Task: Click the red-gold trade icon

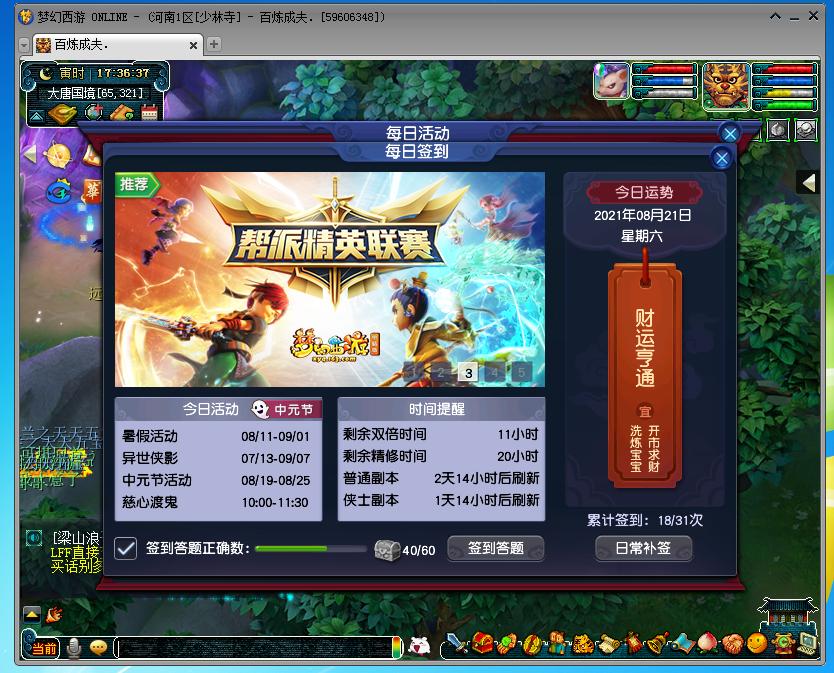Action: pyautogui.click(x=531, y=643)
